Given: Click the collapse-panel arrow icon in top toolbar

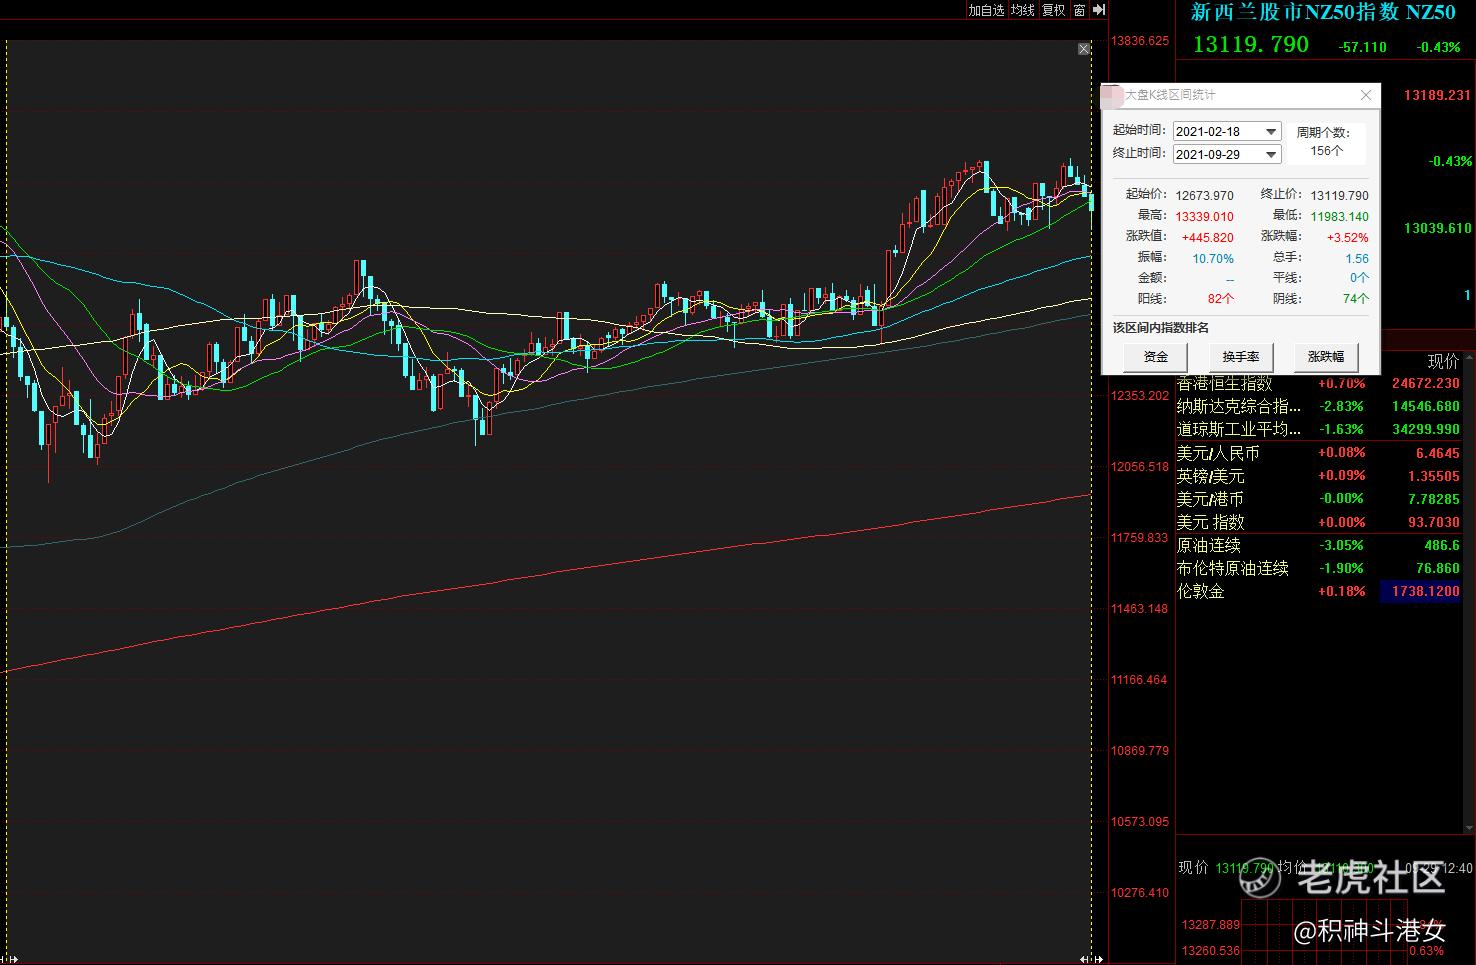Looking at the screenshot, I should click(1099, 10).
